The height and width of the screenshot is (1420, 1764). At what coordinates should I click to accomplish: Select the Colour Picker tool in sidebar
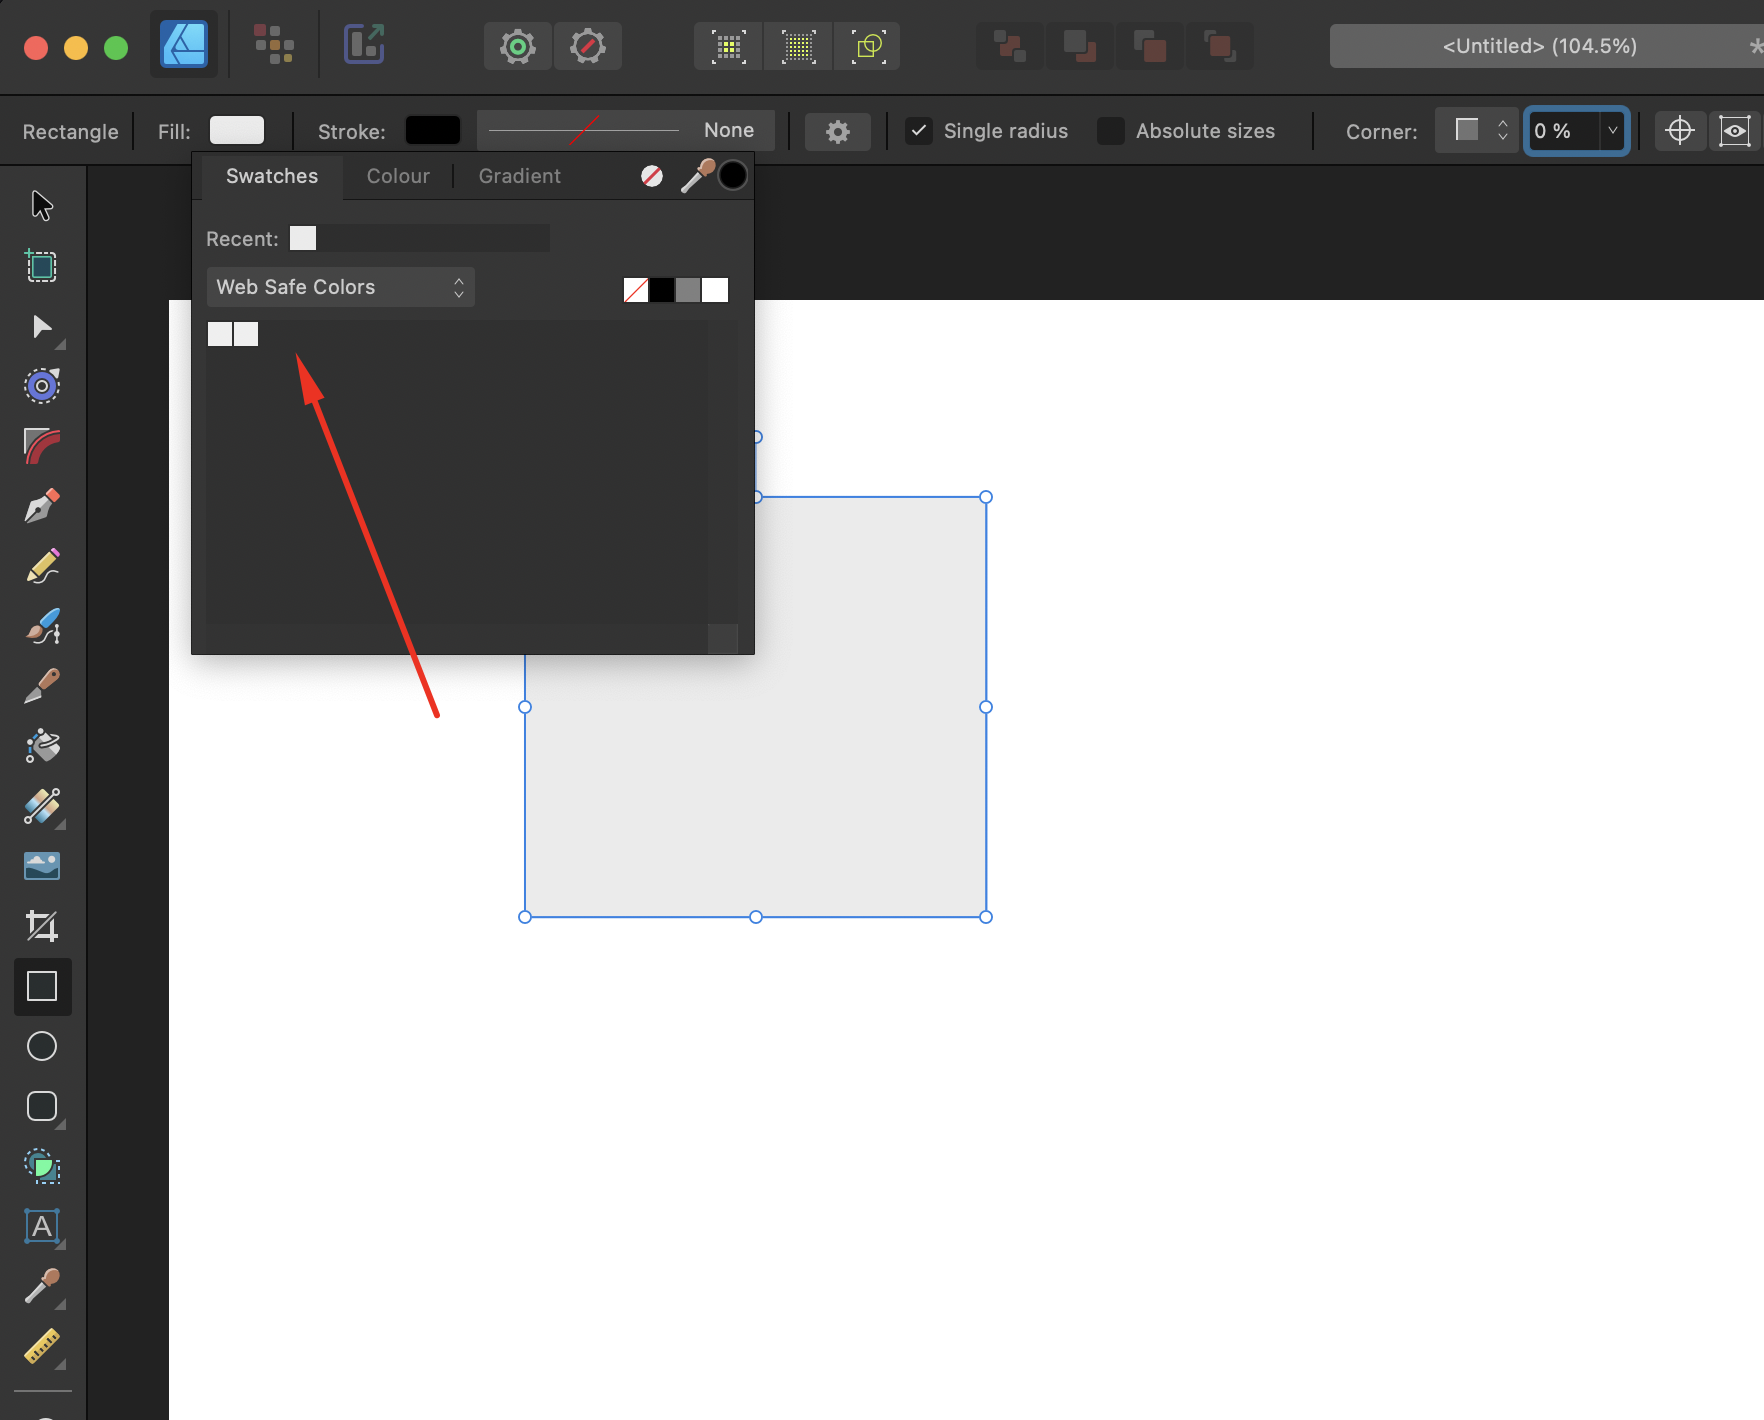tap(42, 1286)
